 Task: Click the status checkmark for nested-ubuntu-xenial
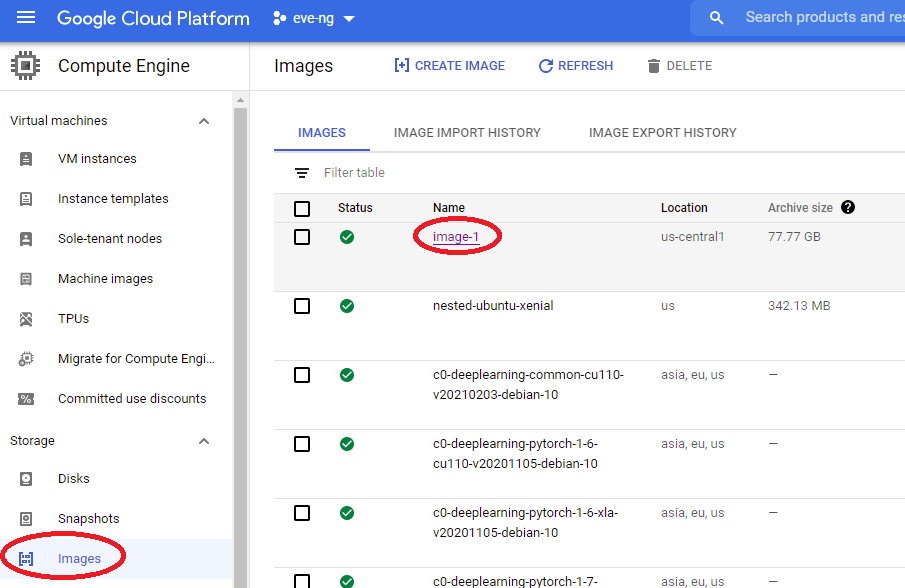347,306
